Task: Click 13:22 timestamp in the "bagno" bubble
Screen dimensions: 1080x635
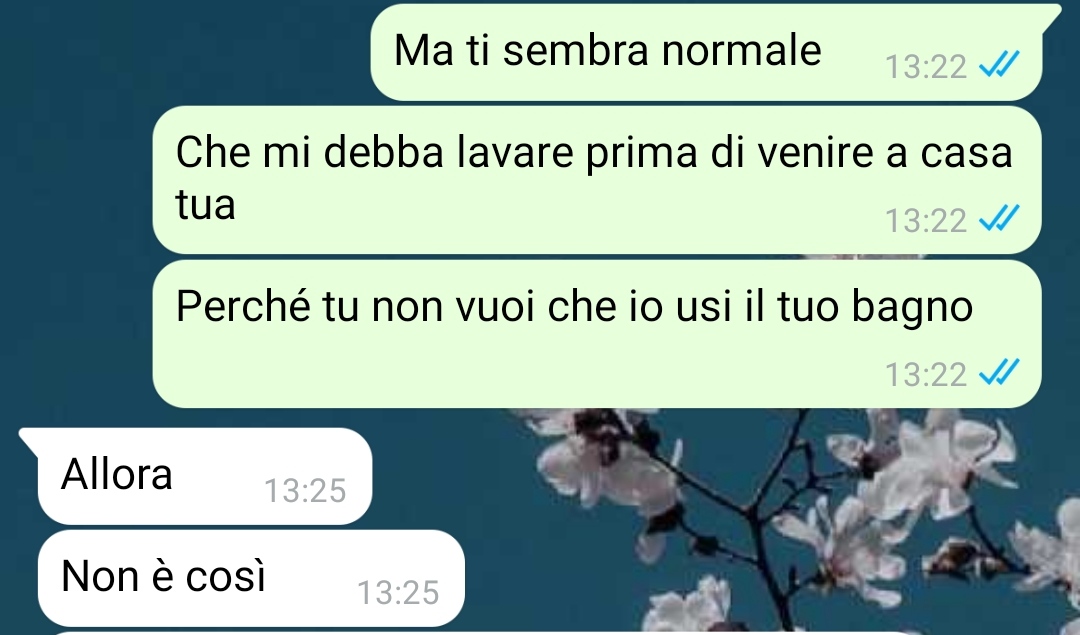Action: (926, 375)
